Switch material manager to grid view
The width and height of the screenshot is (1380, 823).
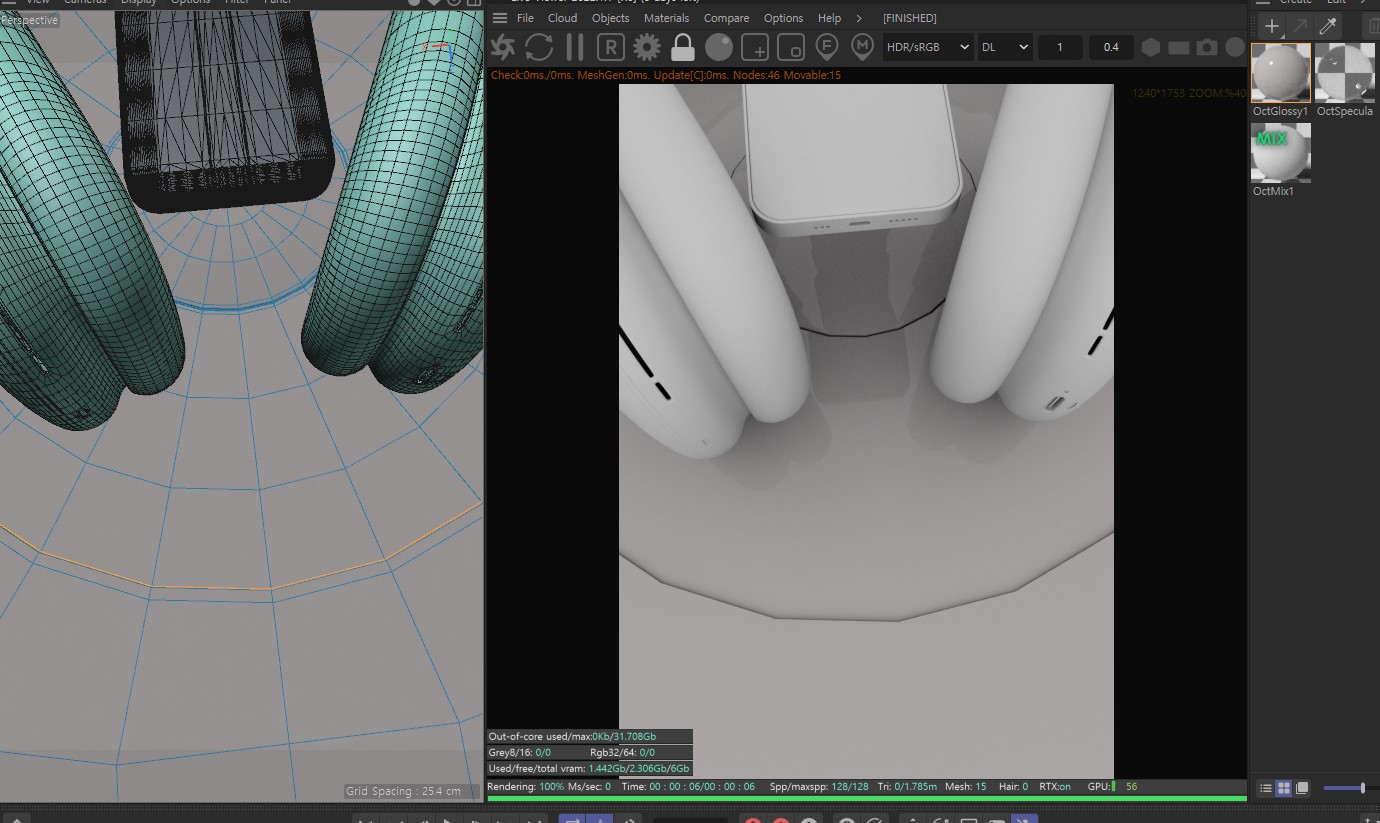pos(1284,788)
